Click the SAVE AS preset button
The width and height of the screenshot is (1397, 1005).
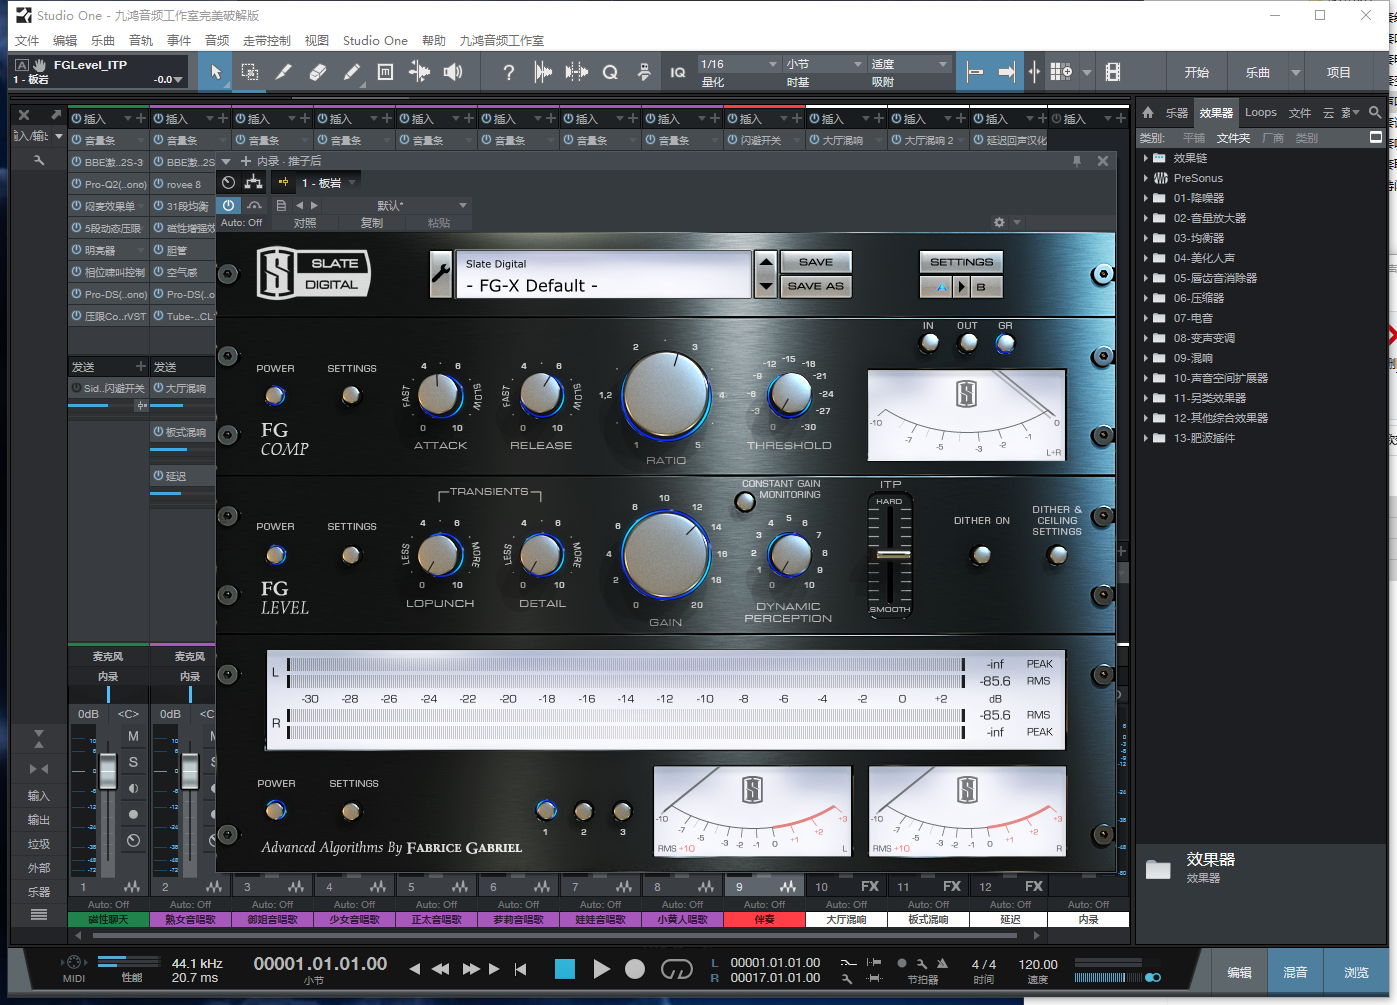point(815,286)
